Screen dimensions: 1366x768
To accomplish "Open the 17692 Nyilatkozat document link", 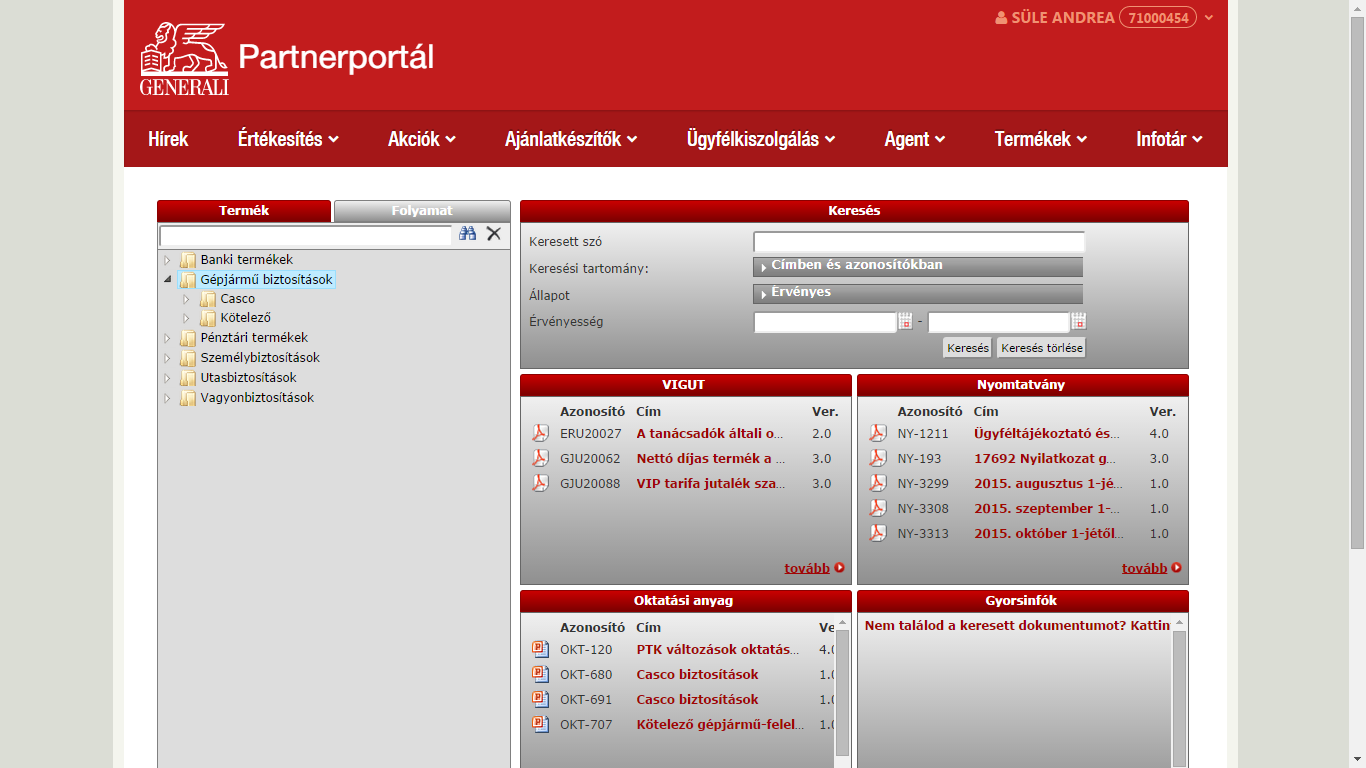I will click(x=1045, y=459).
